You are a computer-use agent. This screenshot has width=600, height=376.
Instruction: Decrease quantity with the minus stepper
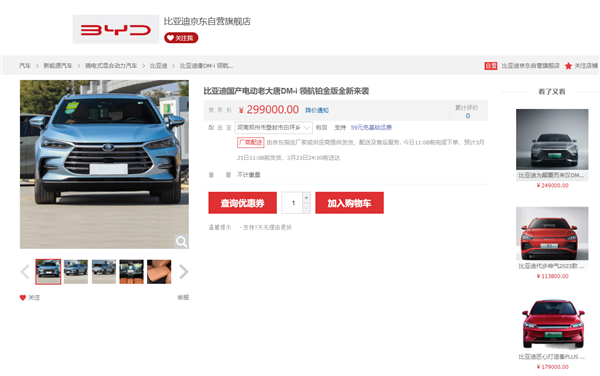306,208
